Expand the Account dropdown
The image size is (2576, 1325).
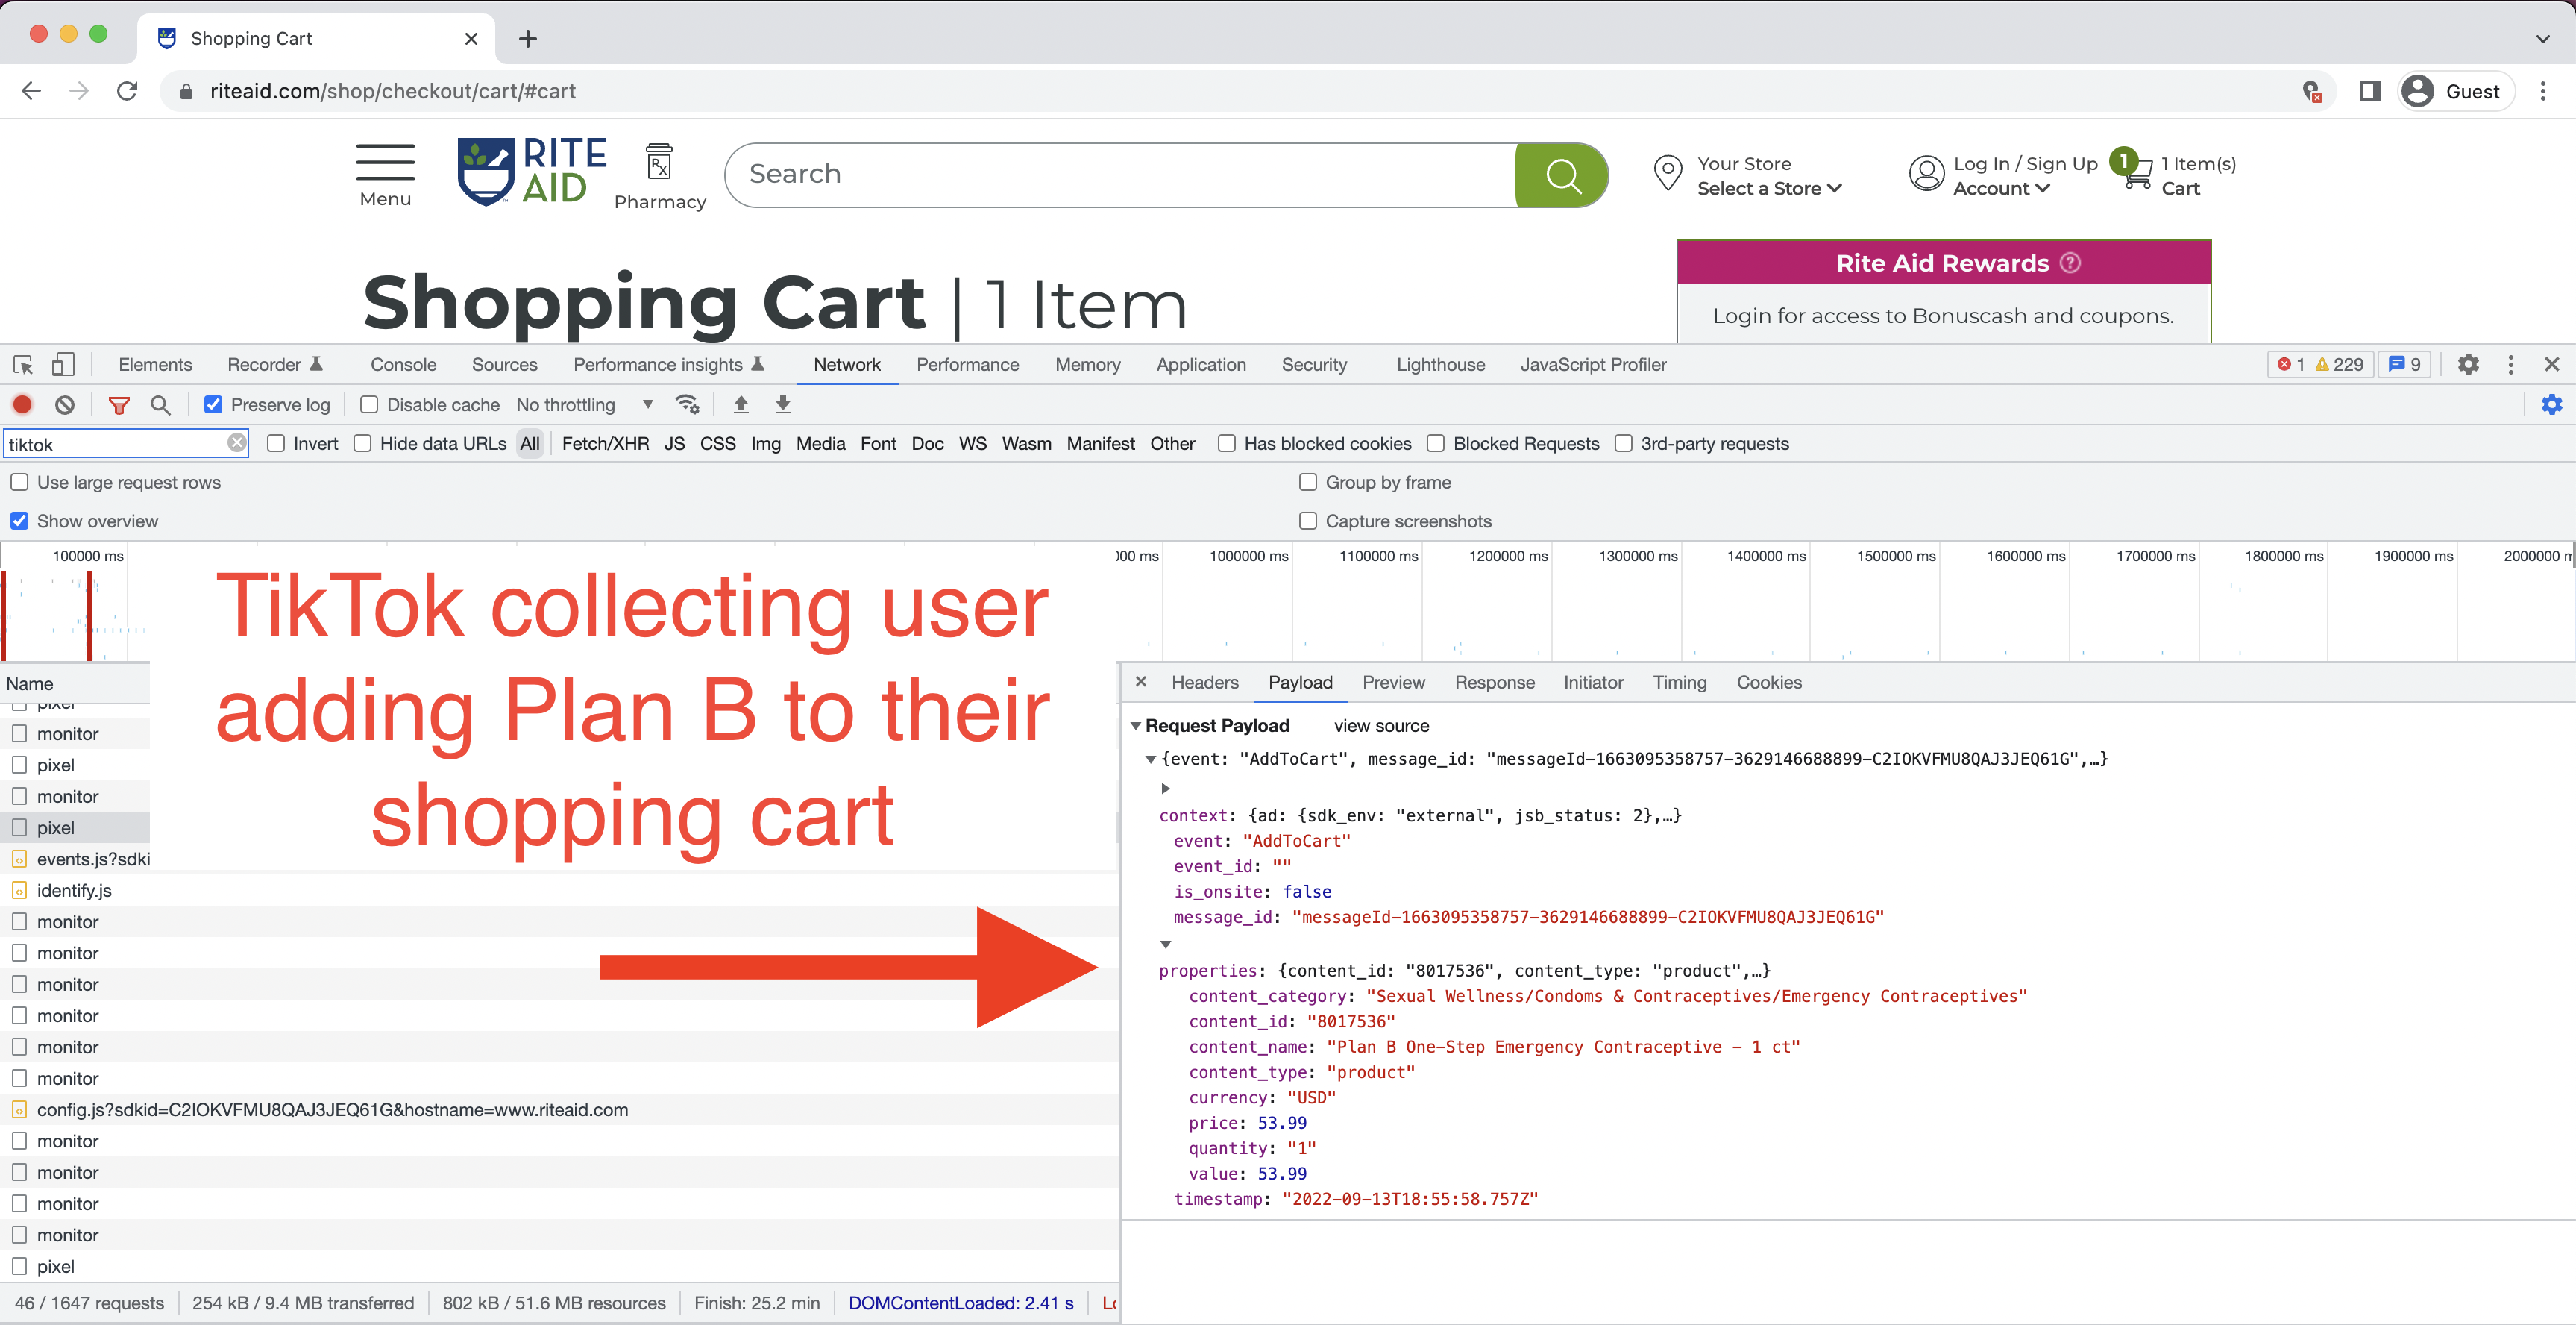[2001, 188]
